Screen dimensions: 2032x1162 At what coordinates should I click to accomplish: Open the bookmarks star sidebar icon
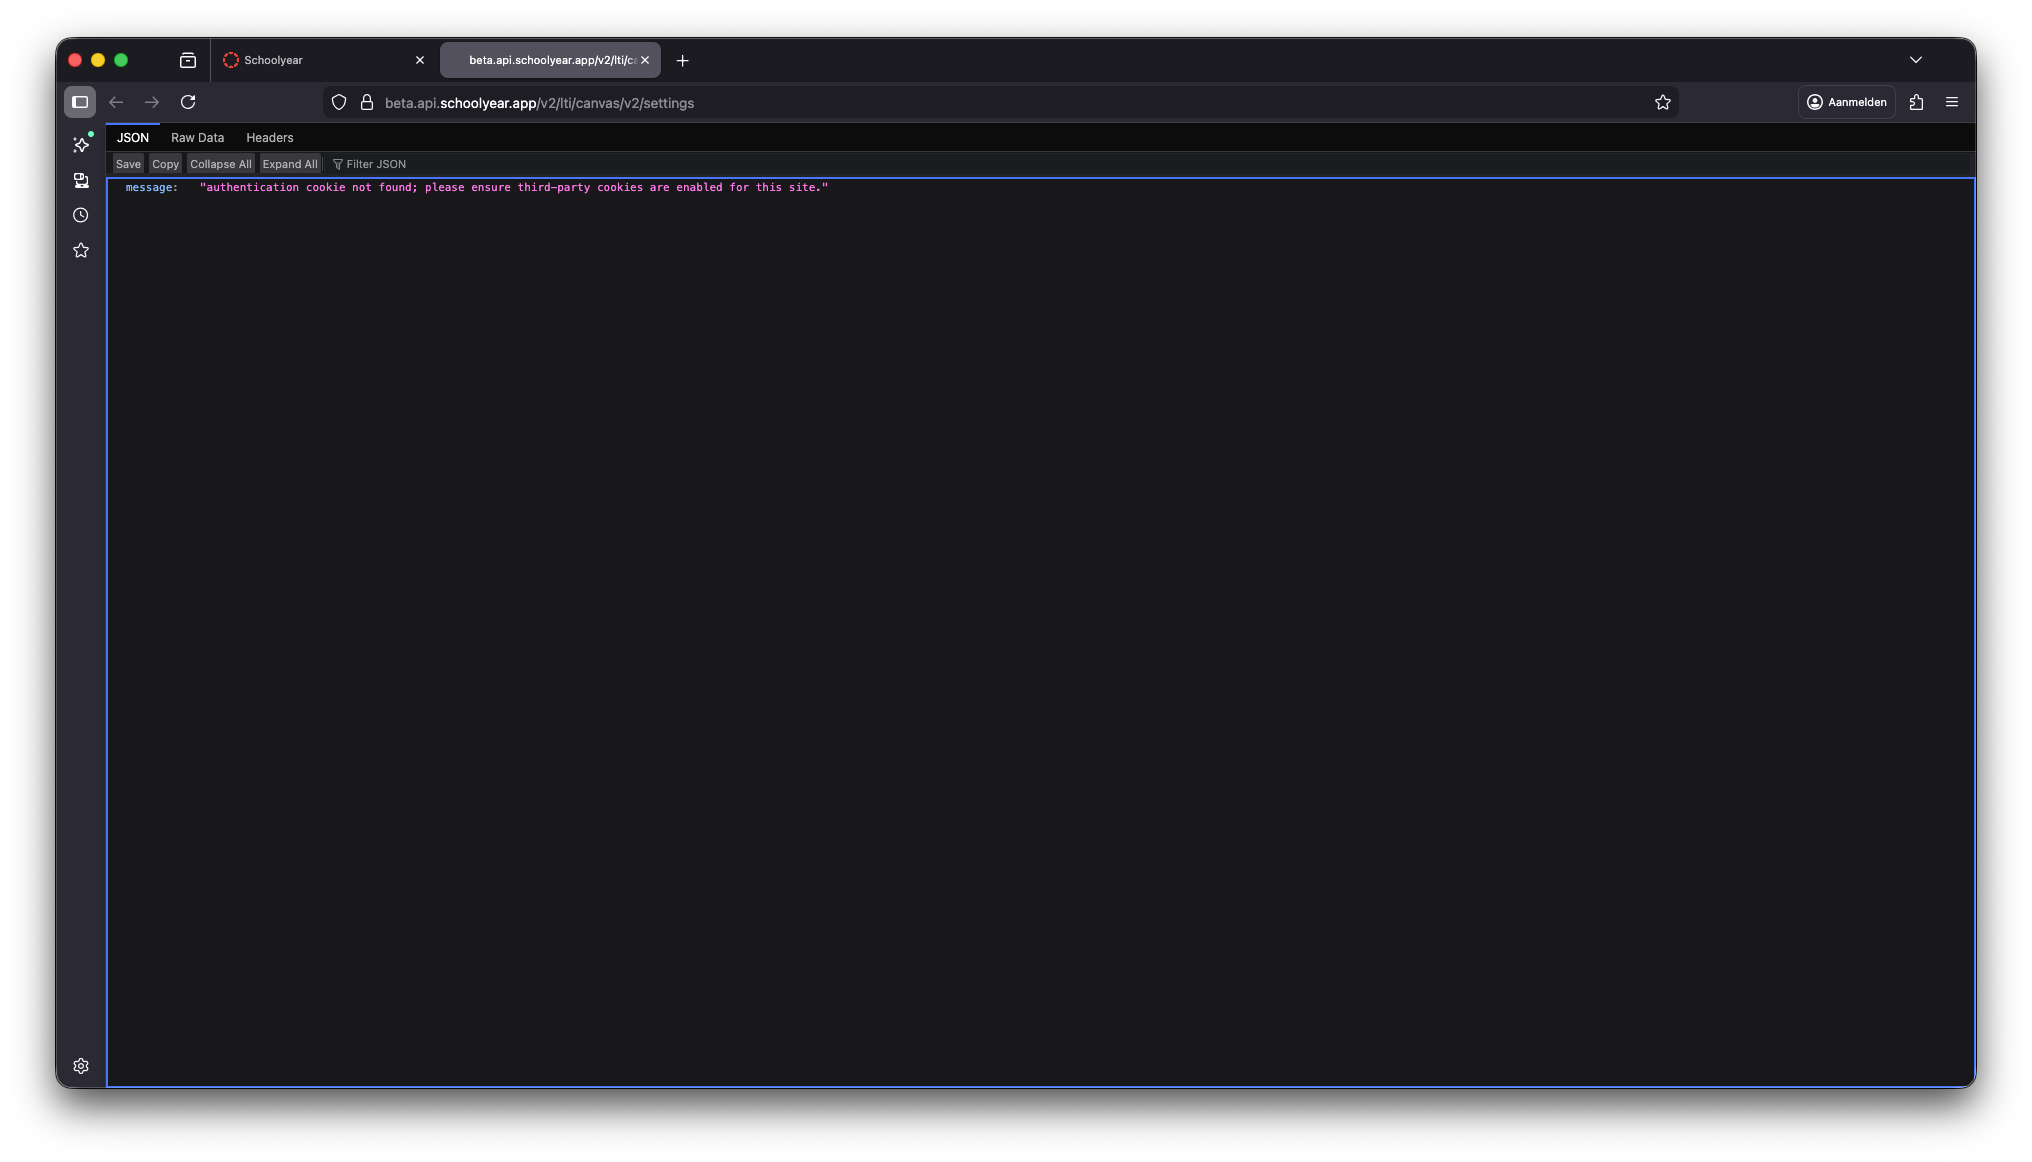(81, 250)
